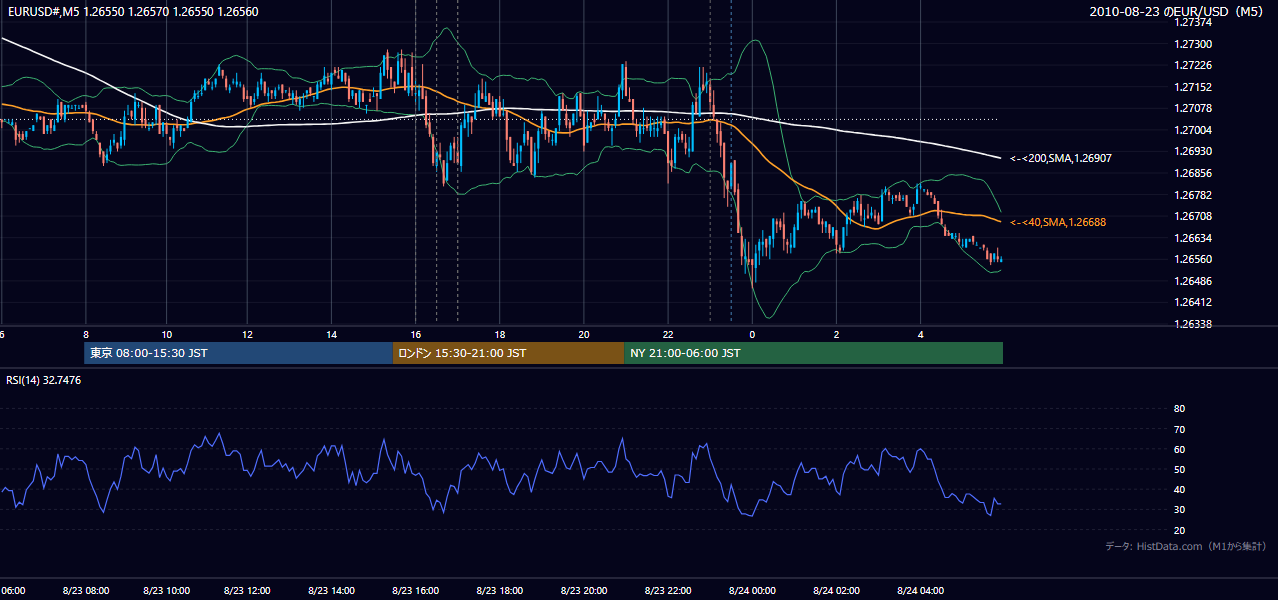Click the 2010-08-23 のEUR/USD (M5) caption
Image resolution: width=1278 pixels, height=600 pixels.
tap(1177, 12)
